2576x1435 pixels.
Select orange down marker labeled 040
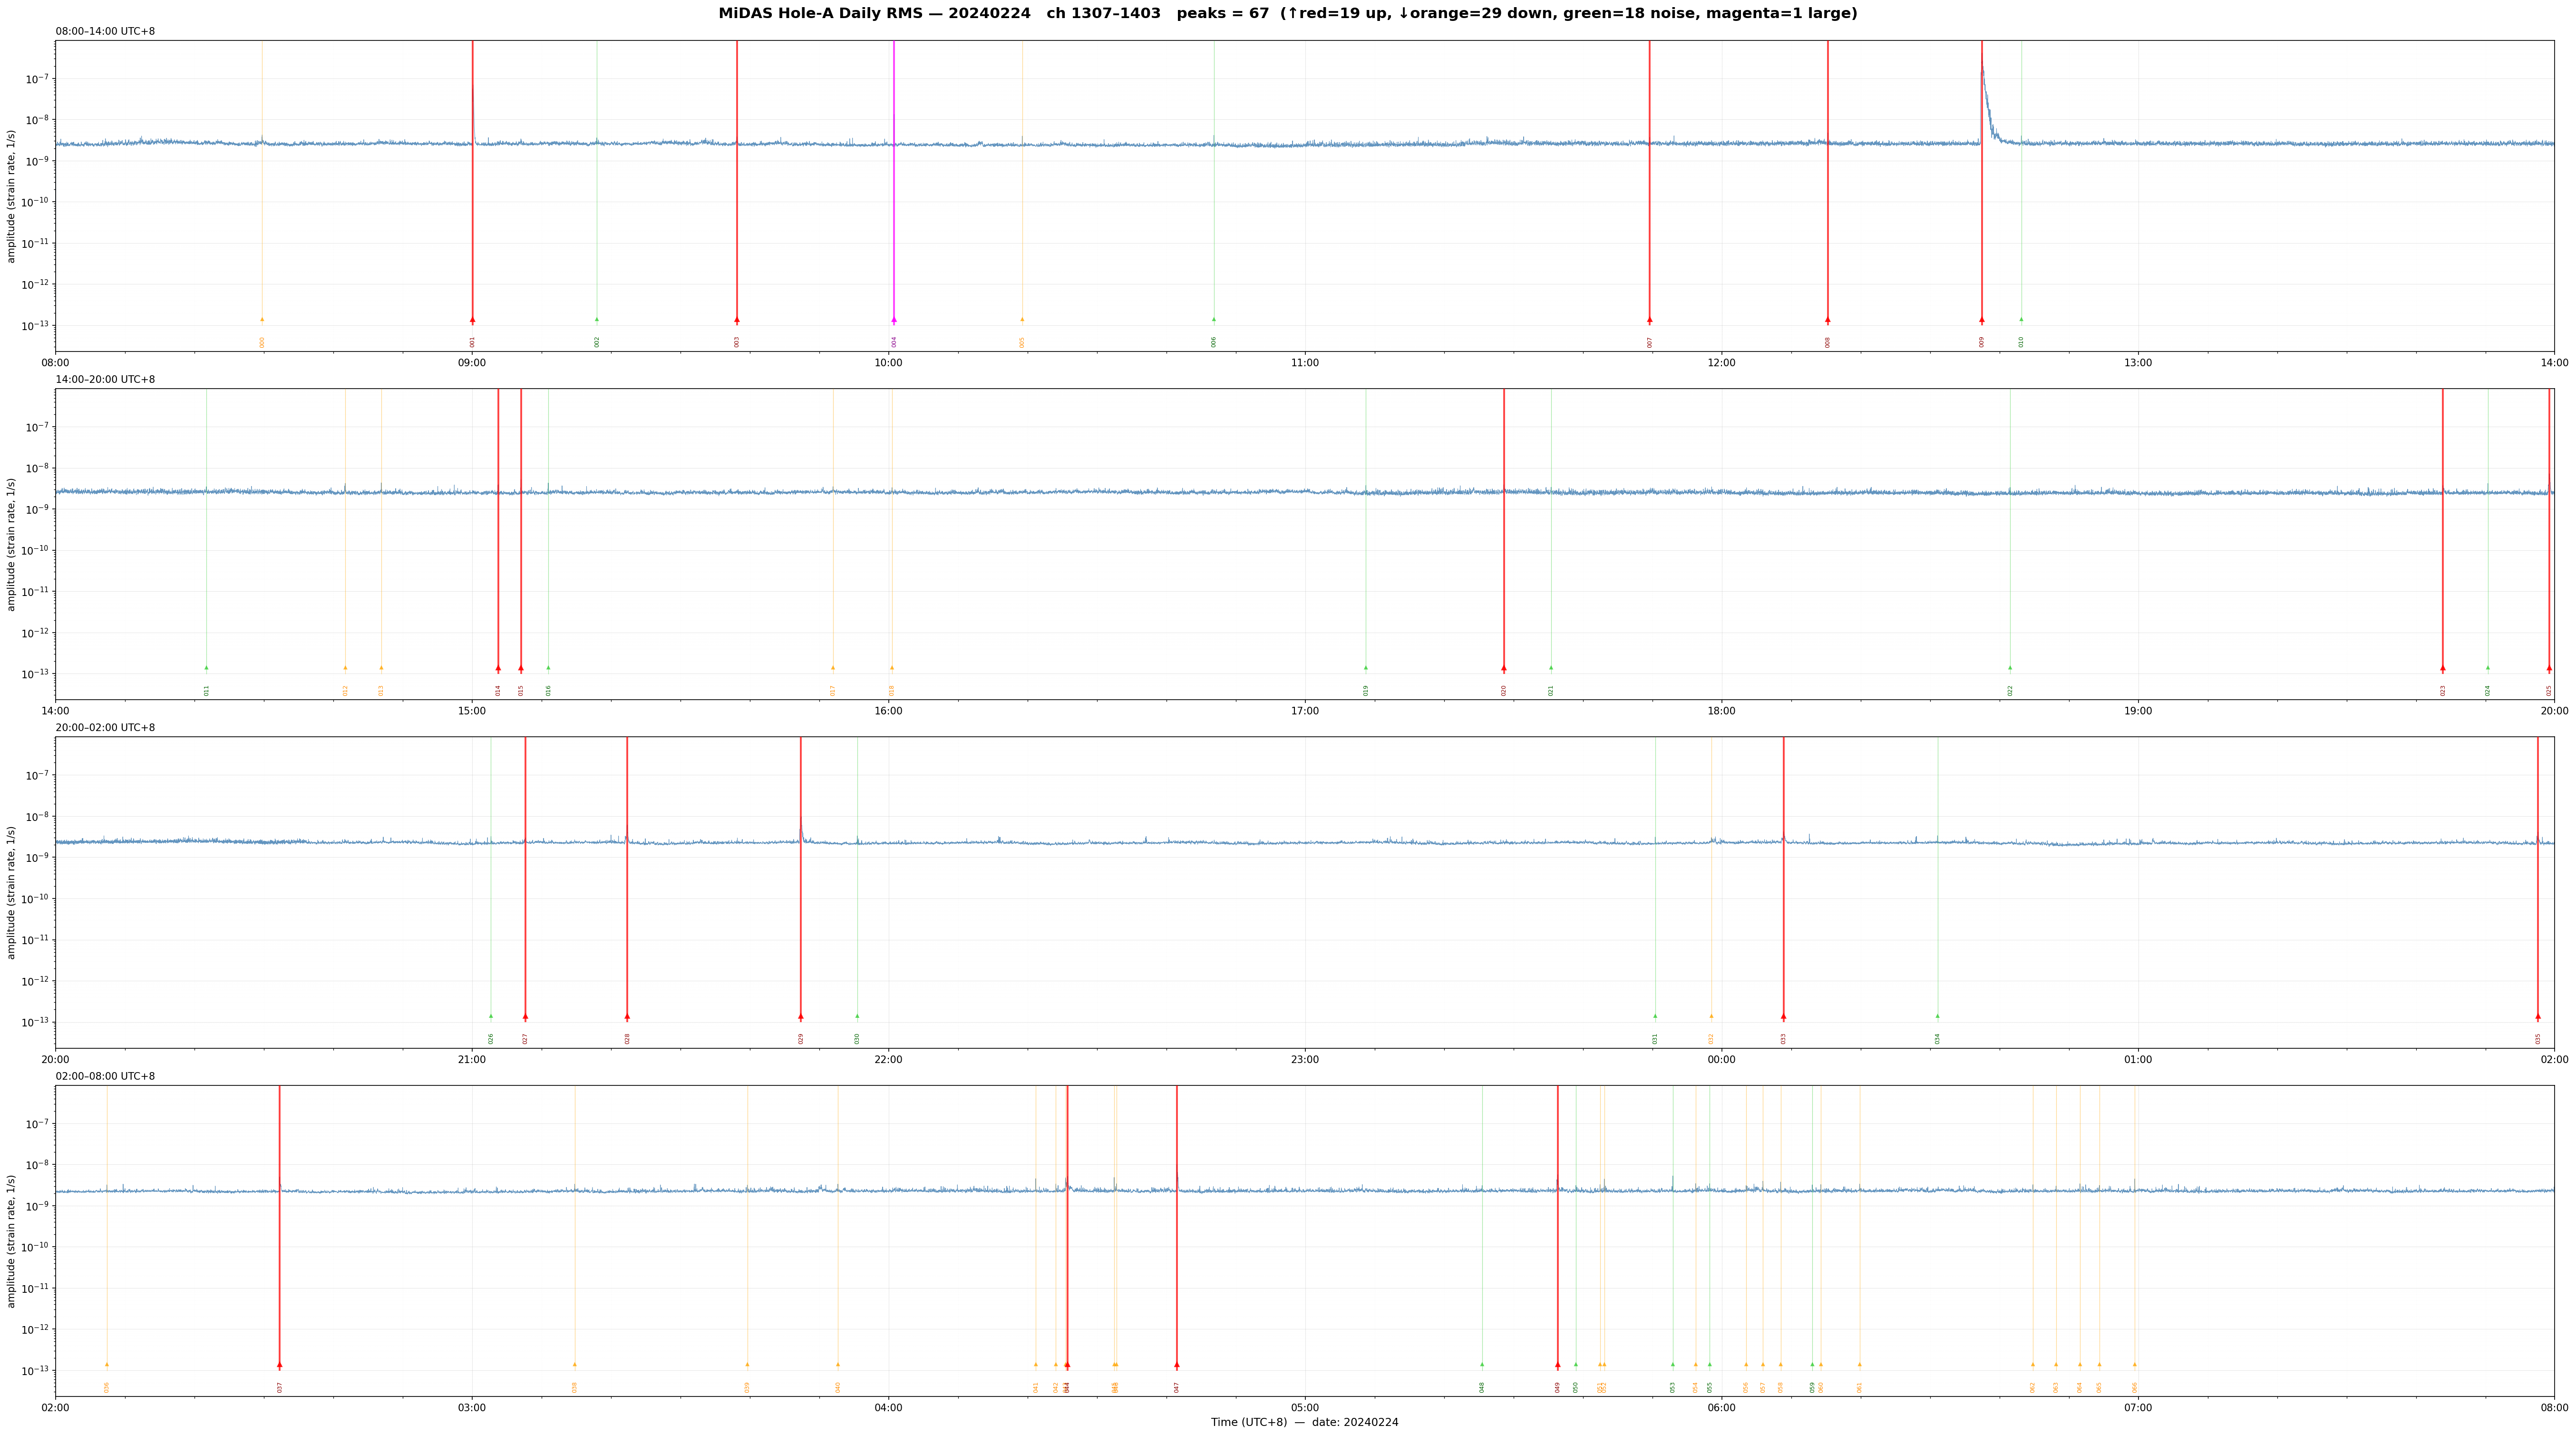838,1365
